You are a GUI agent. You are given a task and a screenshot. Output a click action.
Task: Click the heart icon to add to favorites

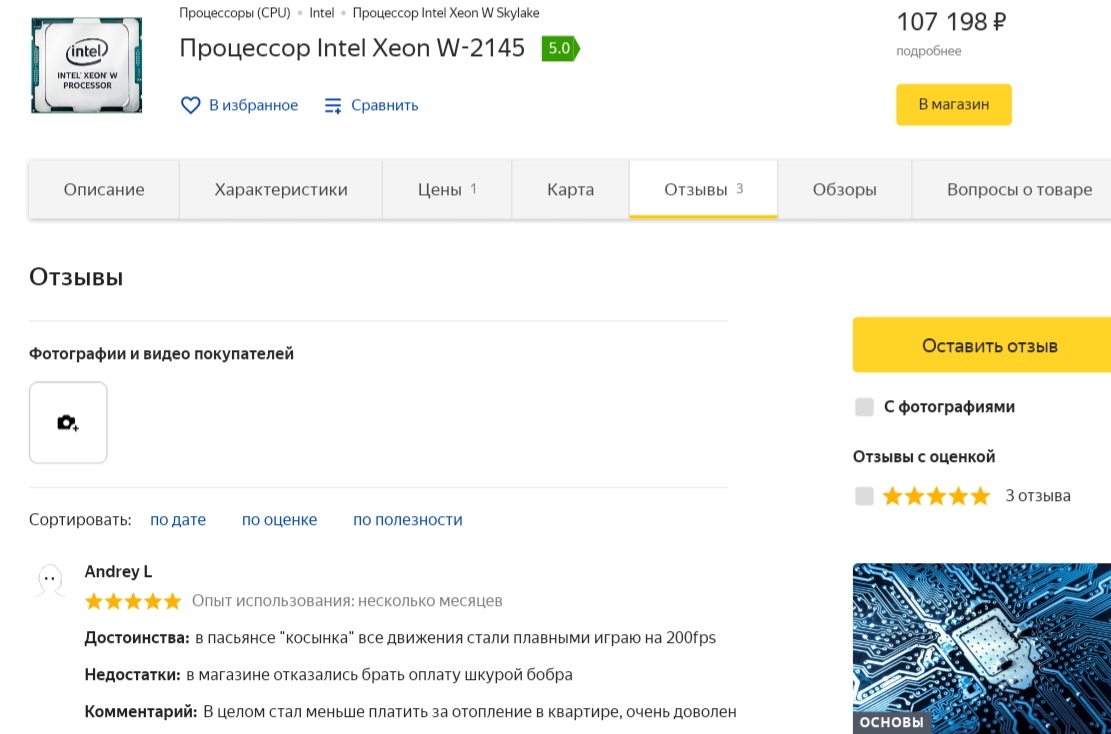(x=190, y=105)
